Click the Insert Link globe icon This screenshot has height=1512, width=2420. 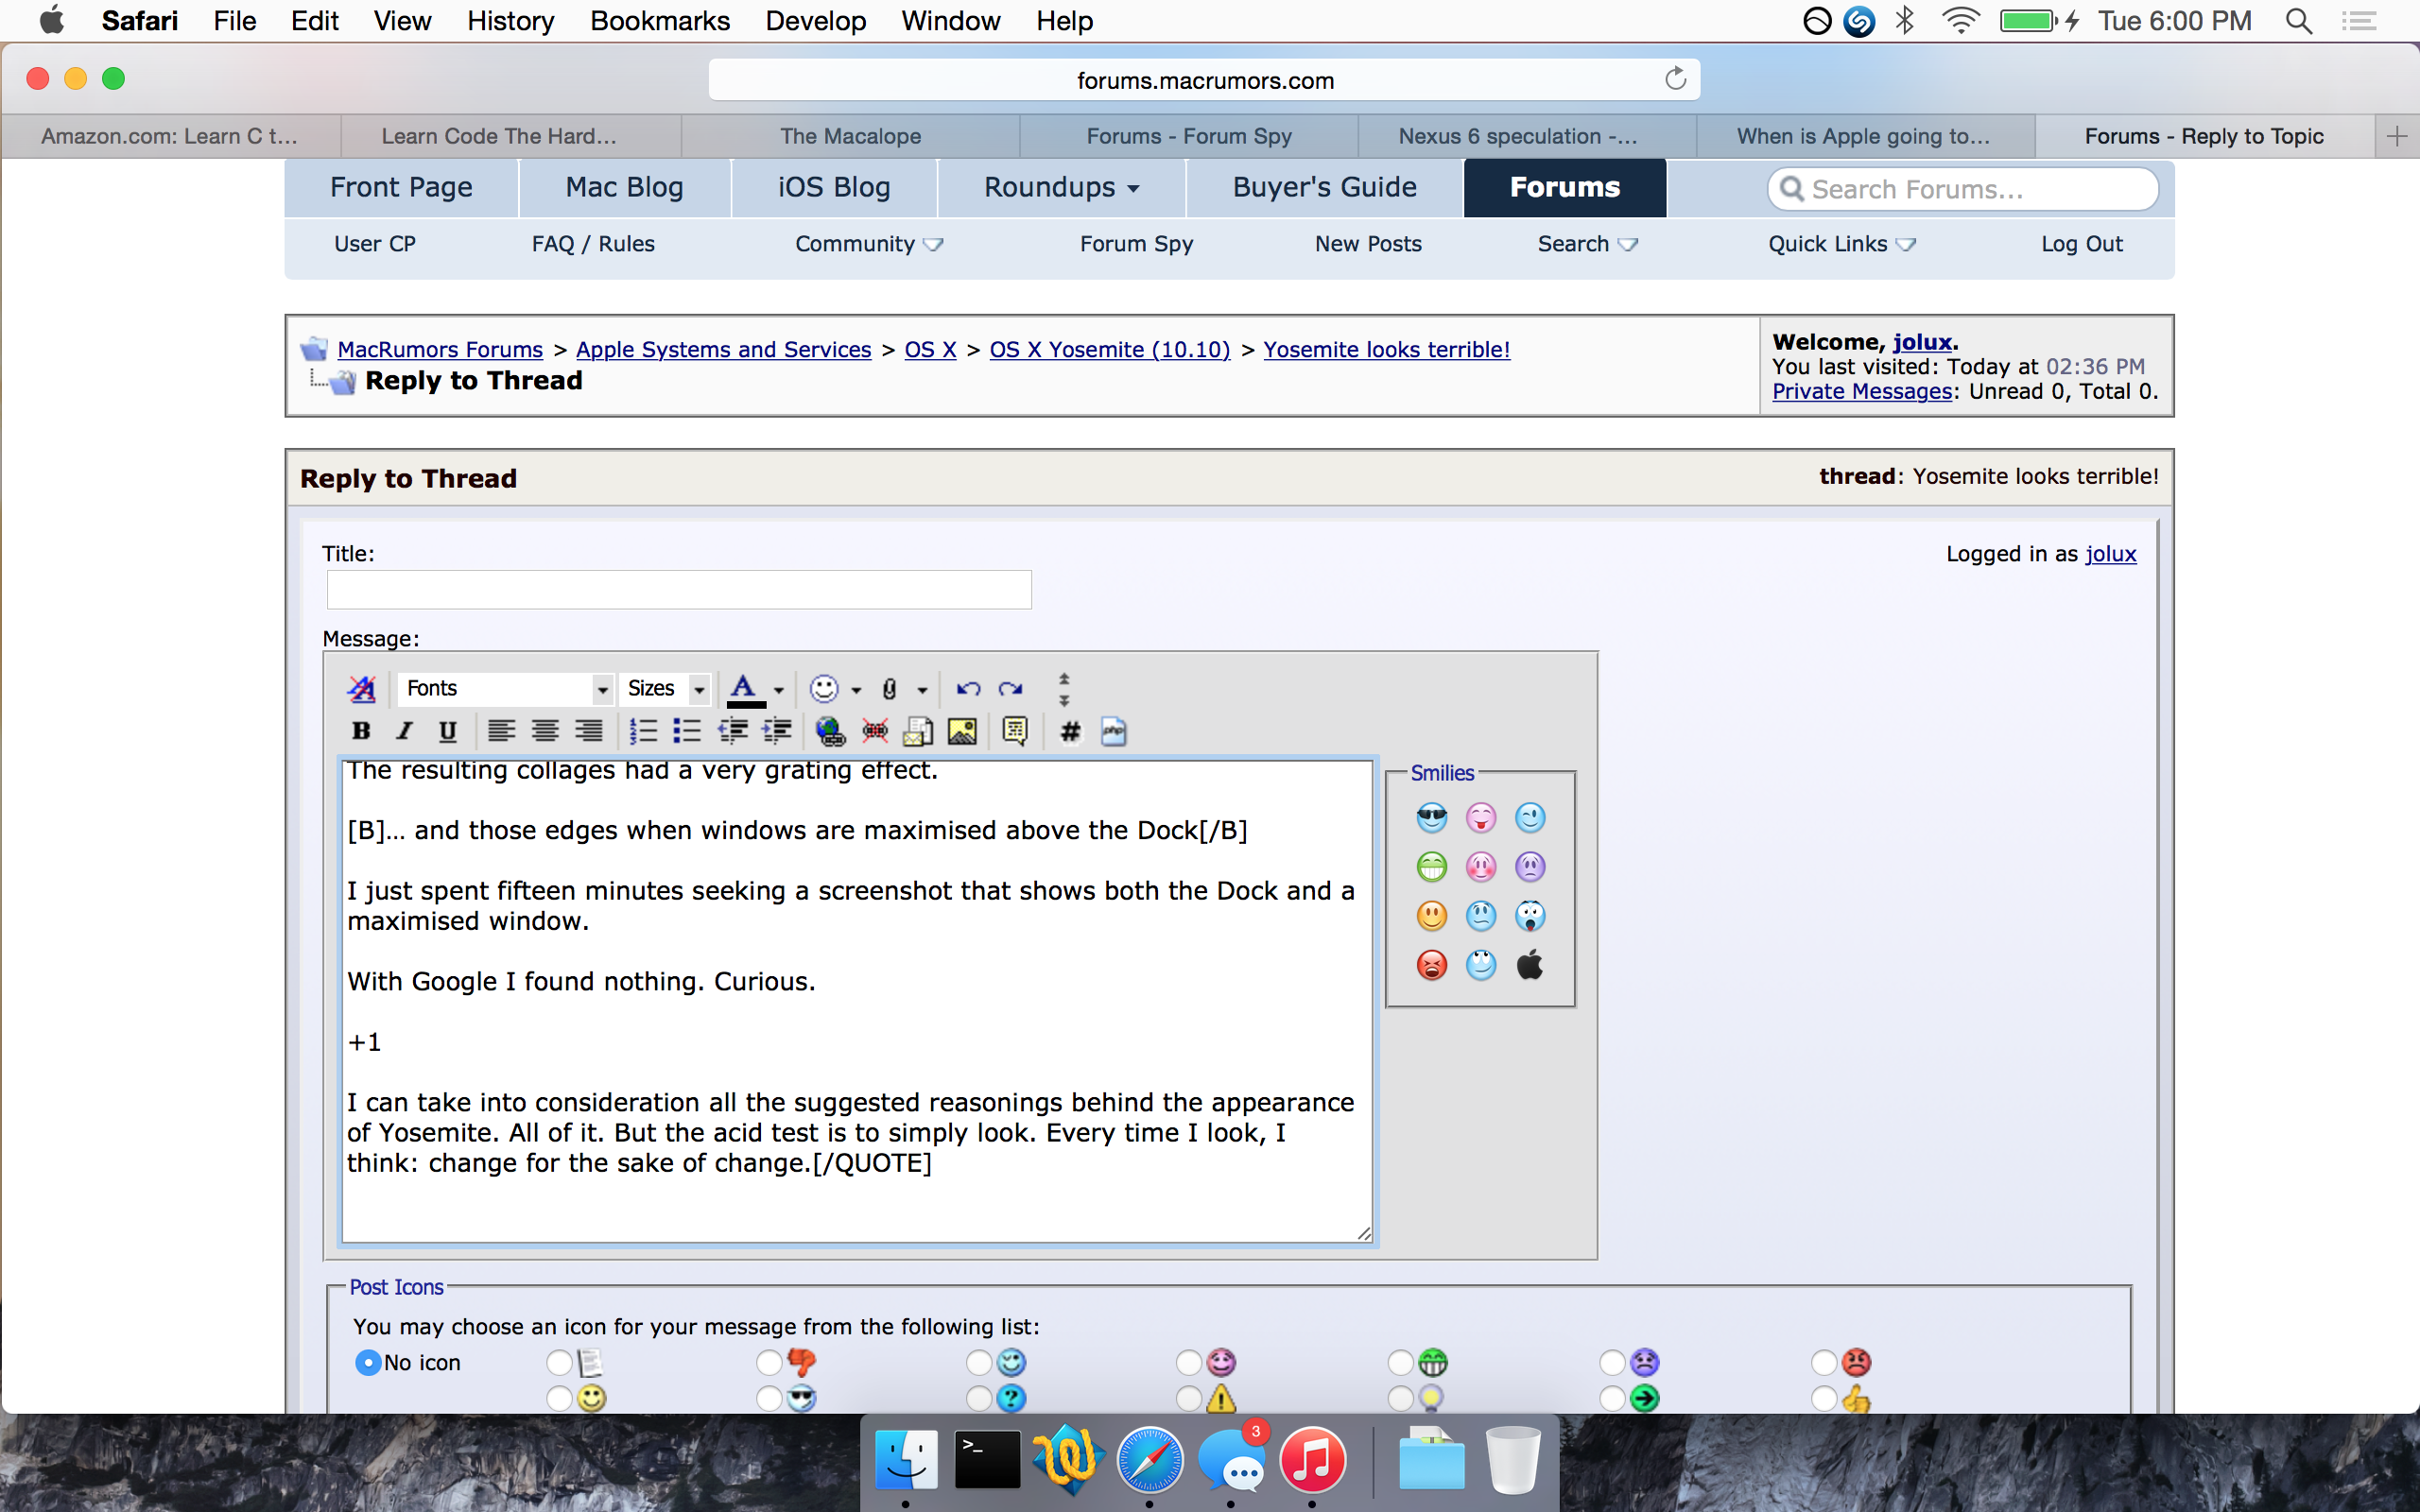coord(830,731)
